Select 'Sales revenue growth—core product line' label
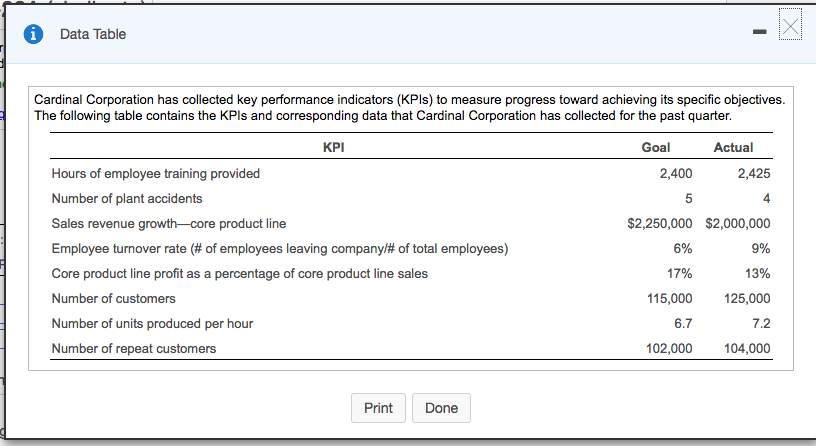816x446 pixels. point(169,223)
